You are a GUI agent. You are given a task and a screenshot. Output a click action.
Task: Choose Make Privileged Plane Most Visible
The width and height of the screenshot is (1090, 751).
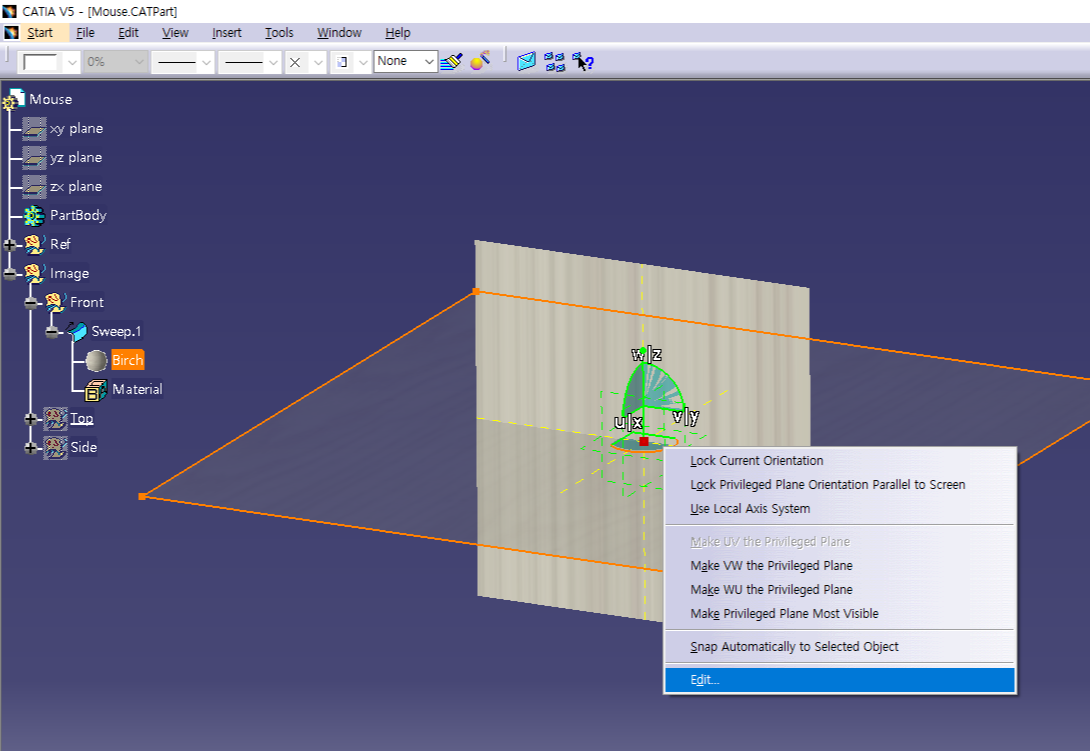840,613
